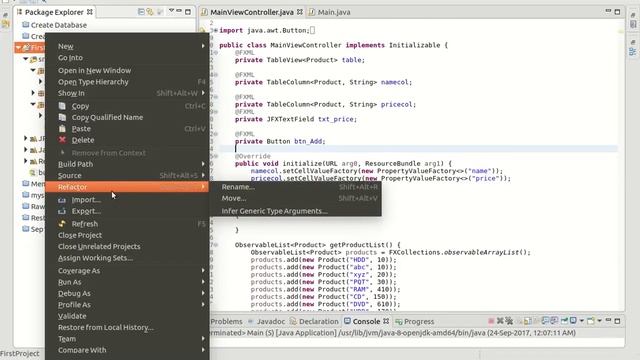
Task: Select Package Explorer tab
Action: coord(55,12)
